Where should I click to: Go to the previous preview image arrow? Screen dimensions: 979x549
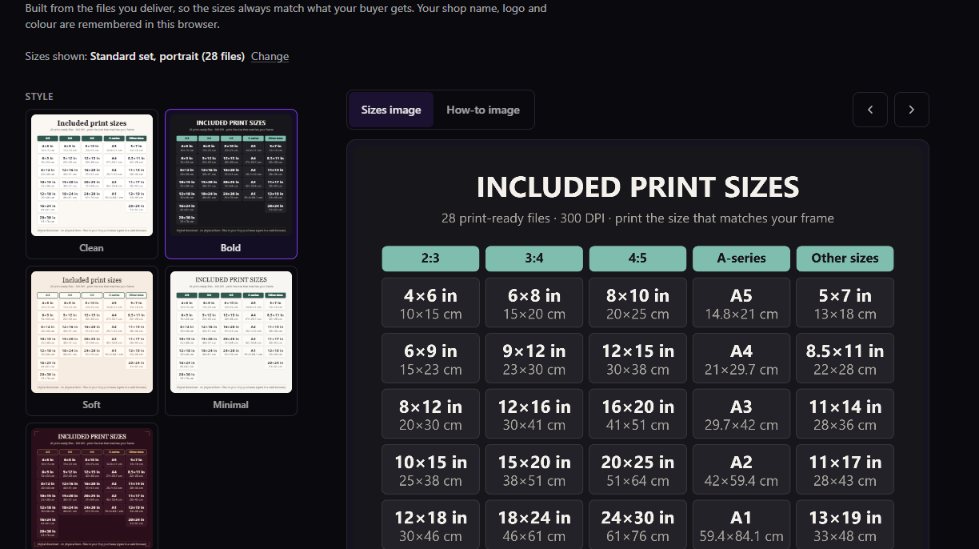[870, 109]
